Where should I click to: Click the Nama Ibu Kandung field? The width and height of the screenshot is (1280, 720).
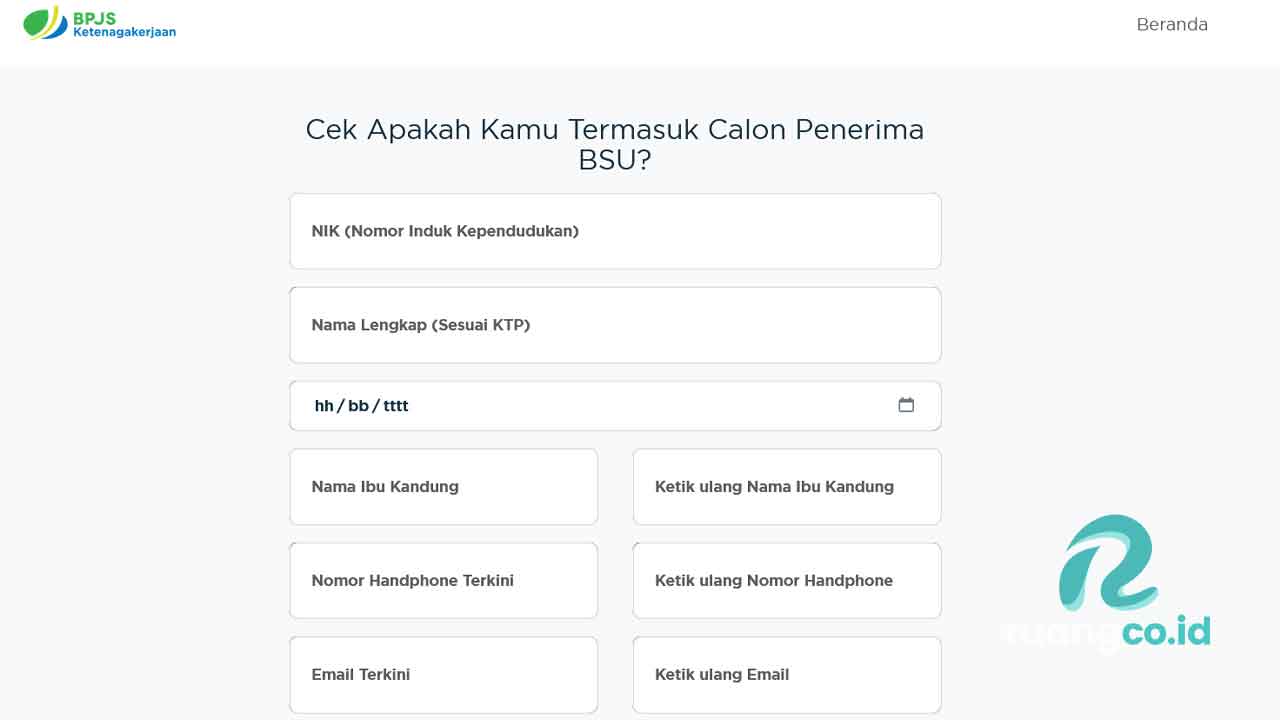[x=443, y=487]
